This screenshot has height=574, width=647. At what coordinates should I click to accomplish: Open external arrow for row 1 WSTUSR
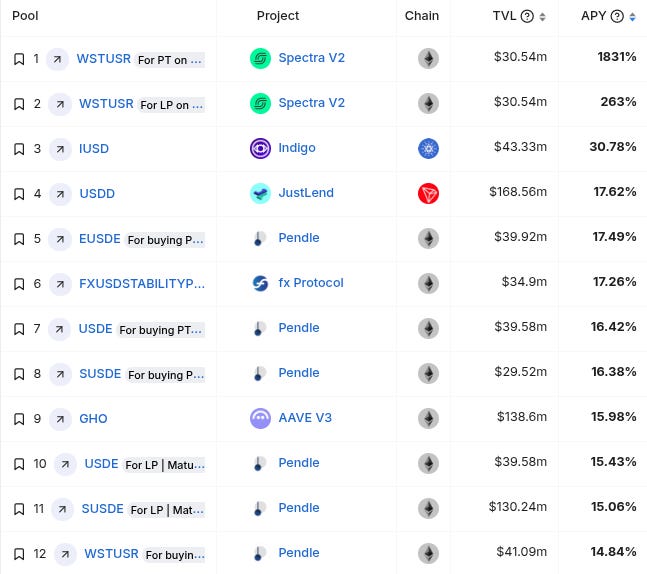click(57, 59)
